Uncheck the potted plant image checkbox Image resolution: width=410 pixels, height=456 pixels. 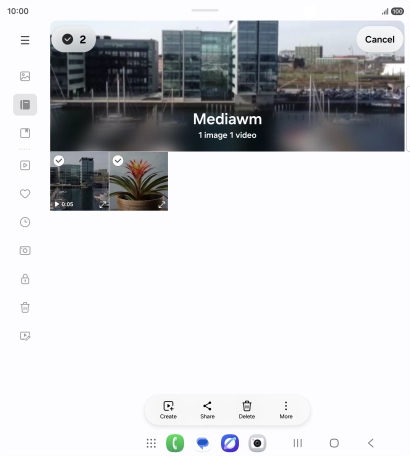coord(118,161)
